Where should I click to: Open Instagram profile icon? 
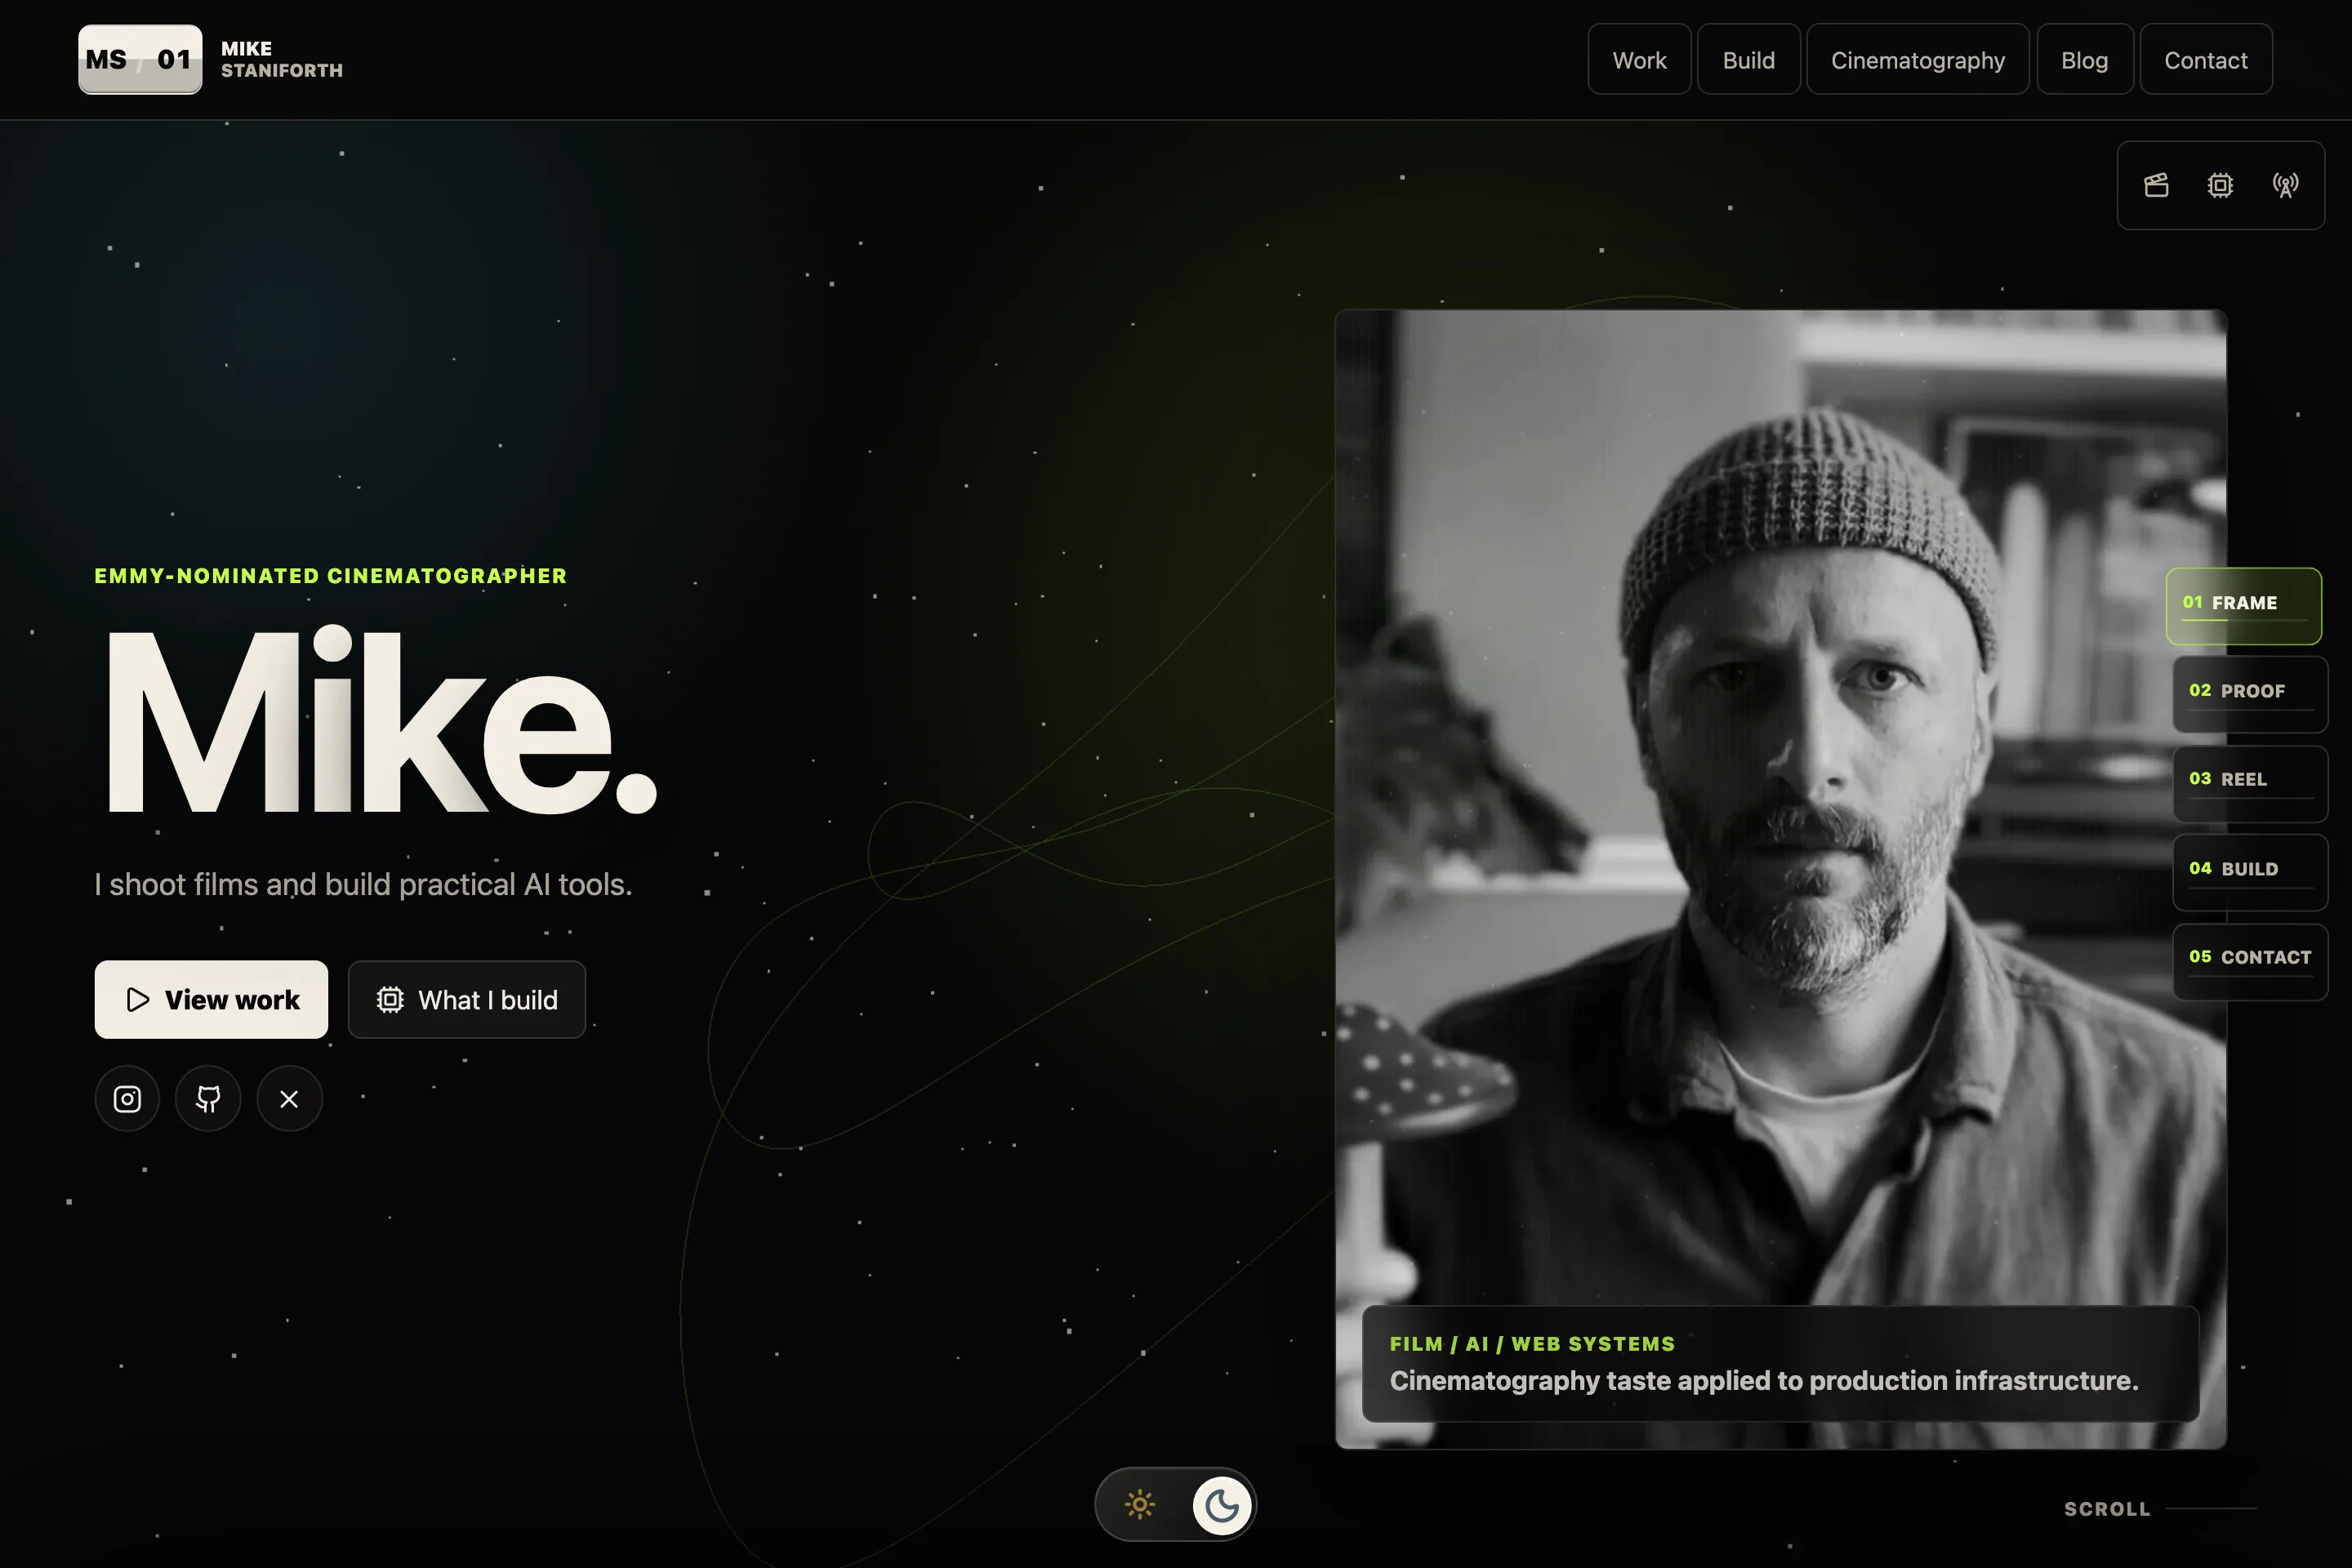point(127,1099)
